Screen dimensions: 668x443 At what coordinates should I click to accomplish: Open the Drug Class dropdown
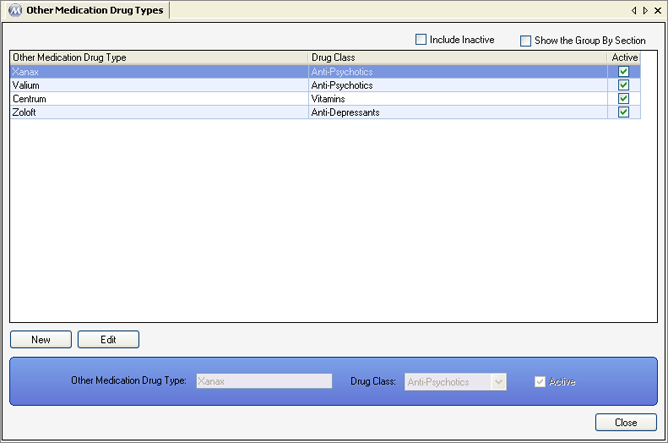[498, 382]
